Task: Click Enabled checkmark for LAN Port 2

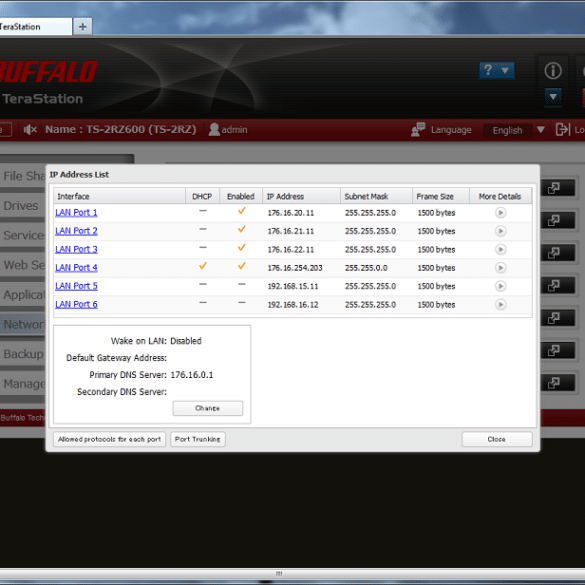Action: click(x=242, y=229)
